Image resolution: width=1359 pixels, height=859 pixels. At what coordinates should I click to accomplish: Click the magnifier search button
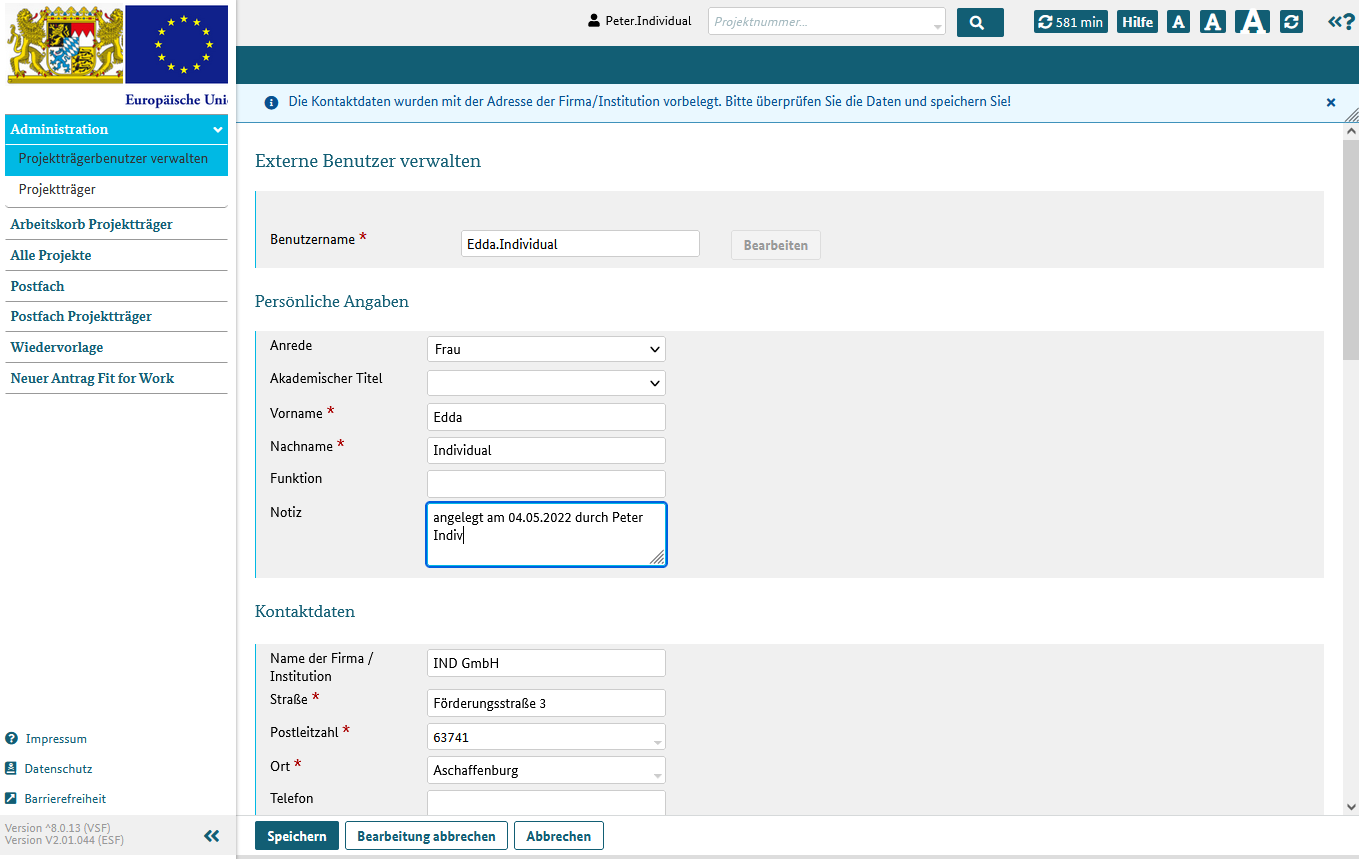click(x=979, y=22)
